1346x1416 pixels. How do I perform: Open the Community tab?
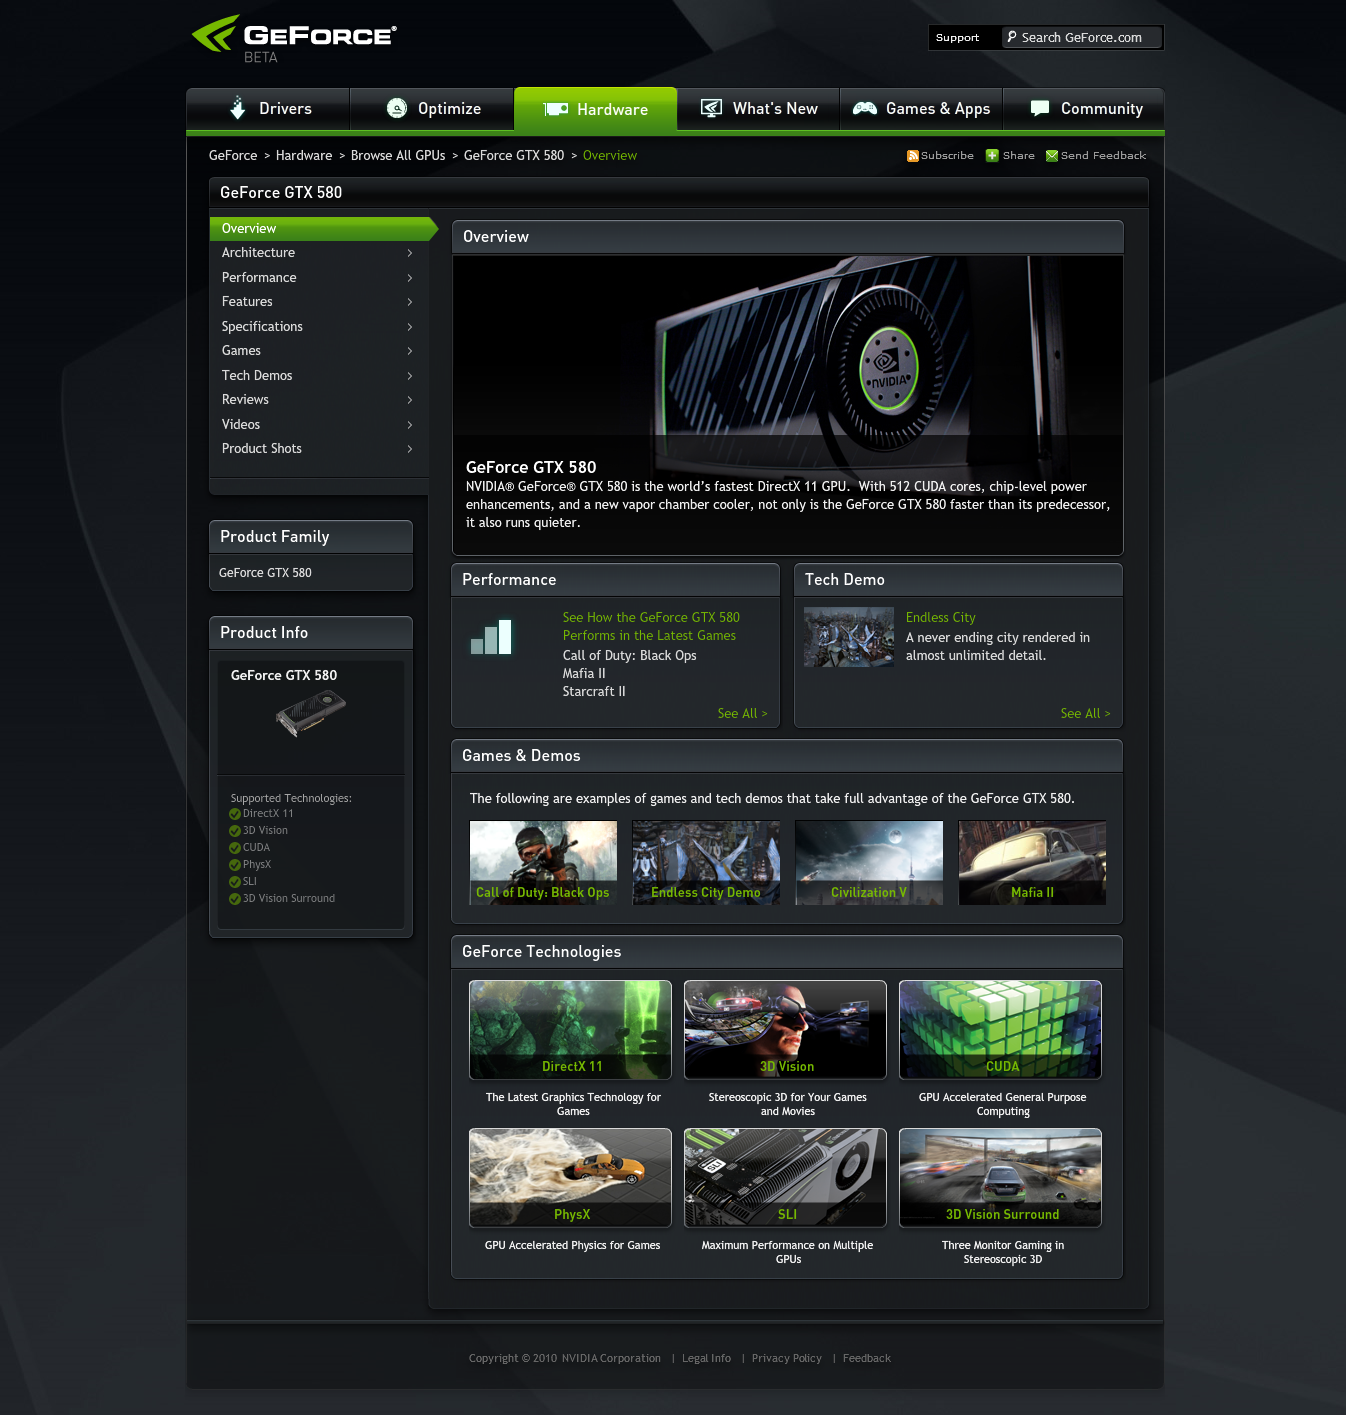tap(1084, 109)
